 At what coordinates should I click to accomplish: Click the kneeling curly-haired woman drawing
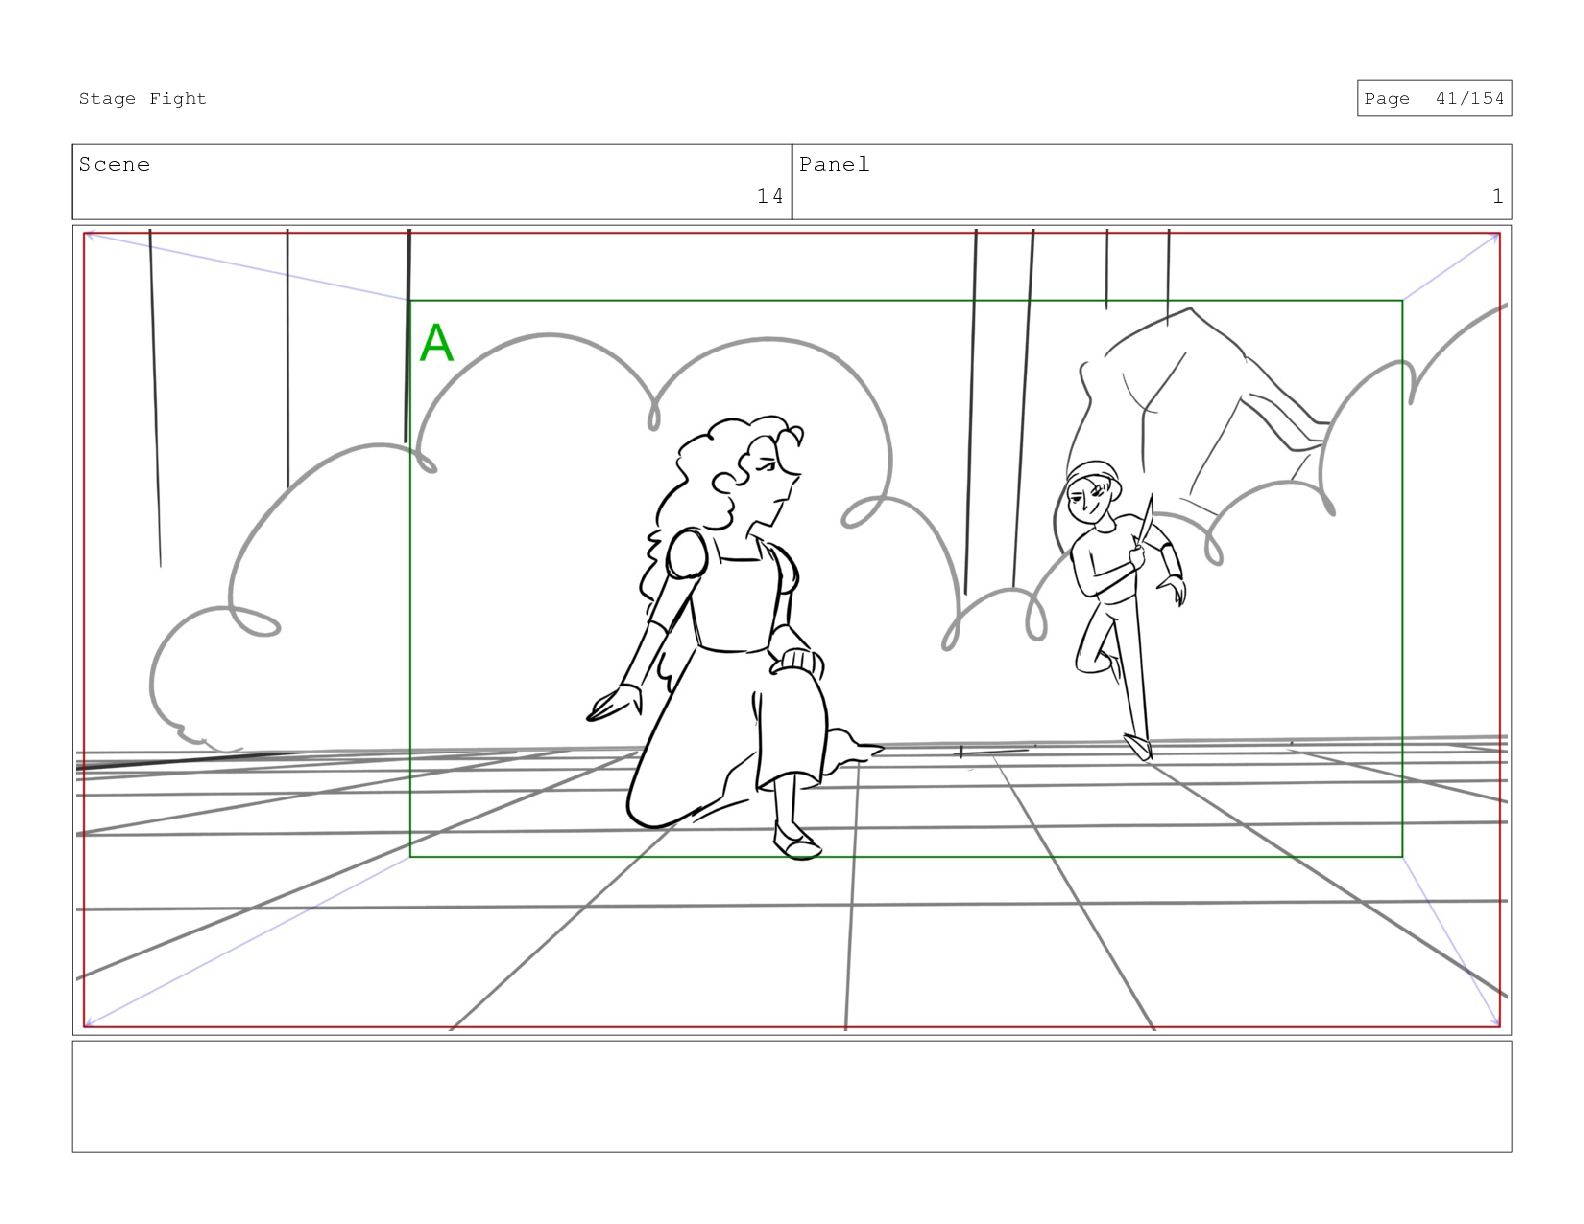point(735,637)
